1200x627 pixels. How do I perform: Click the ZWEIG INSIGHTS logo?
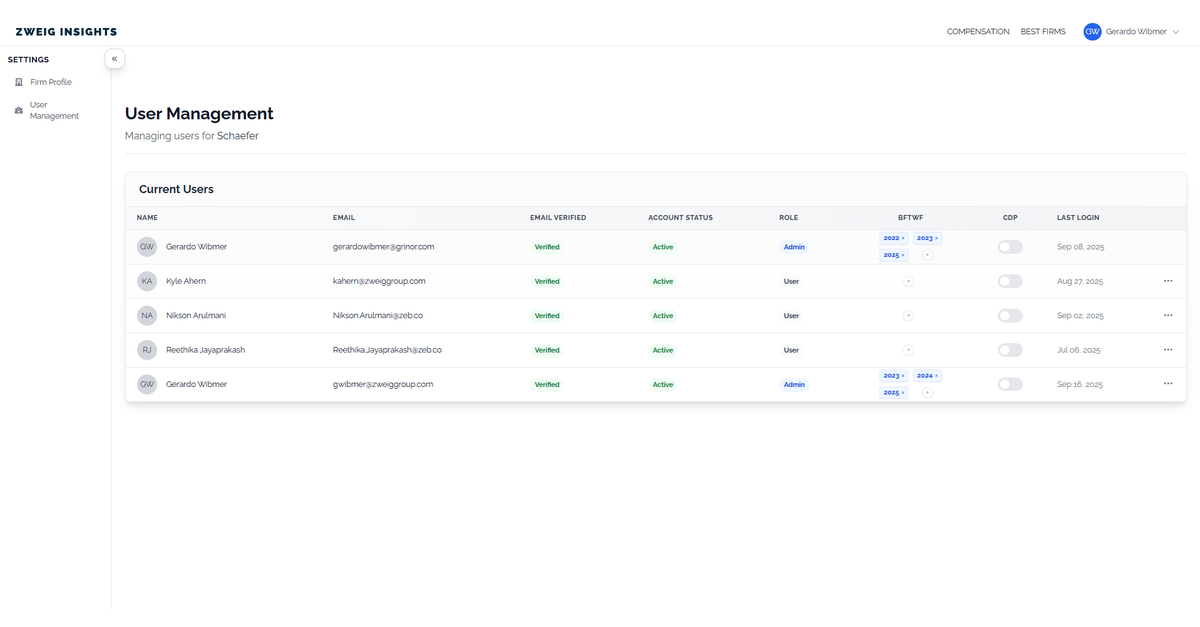tap(65, 31)
